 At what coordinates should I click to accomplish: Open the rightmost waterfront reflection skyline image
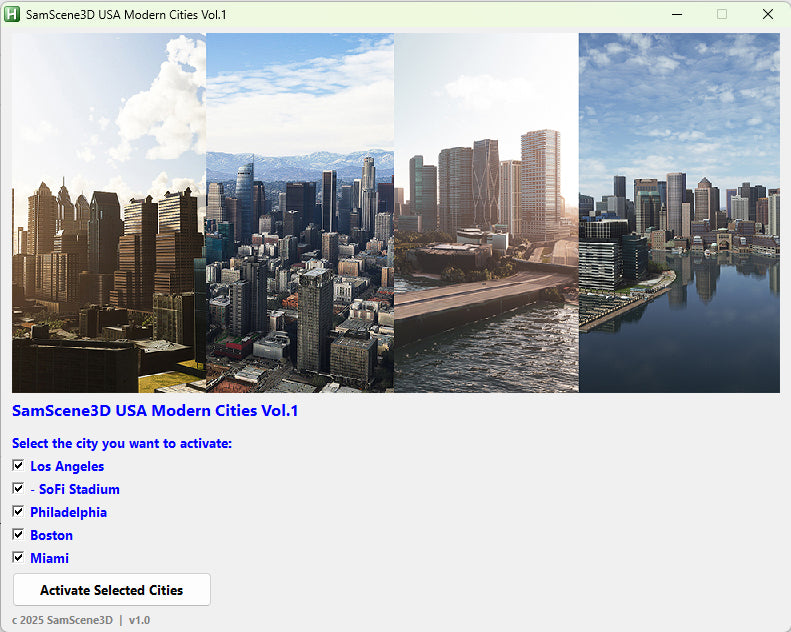point(679,213)
